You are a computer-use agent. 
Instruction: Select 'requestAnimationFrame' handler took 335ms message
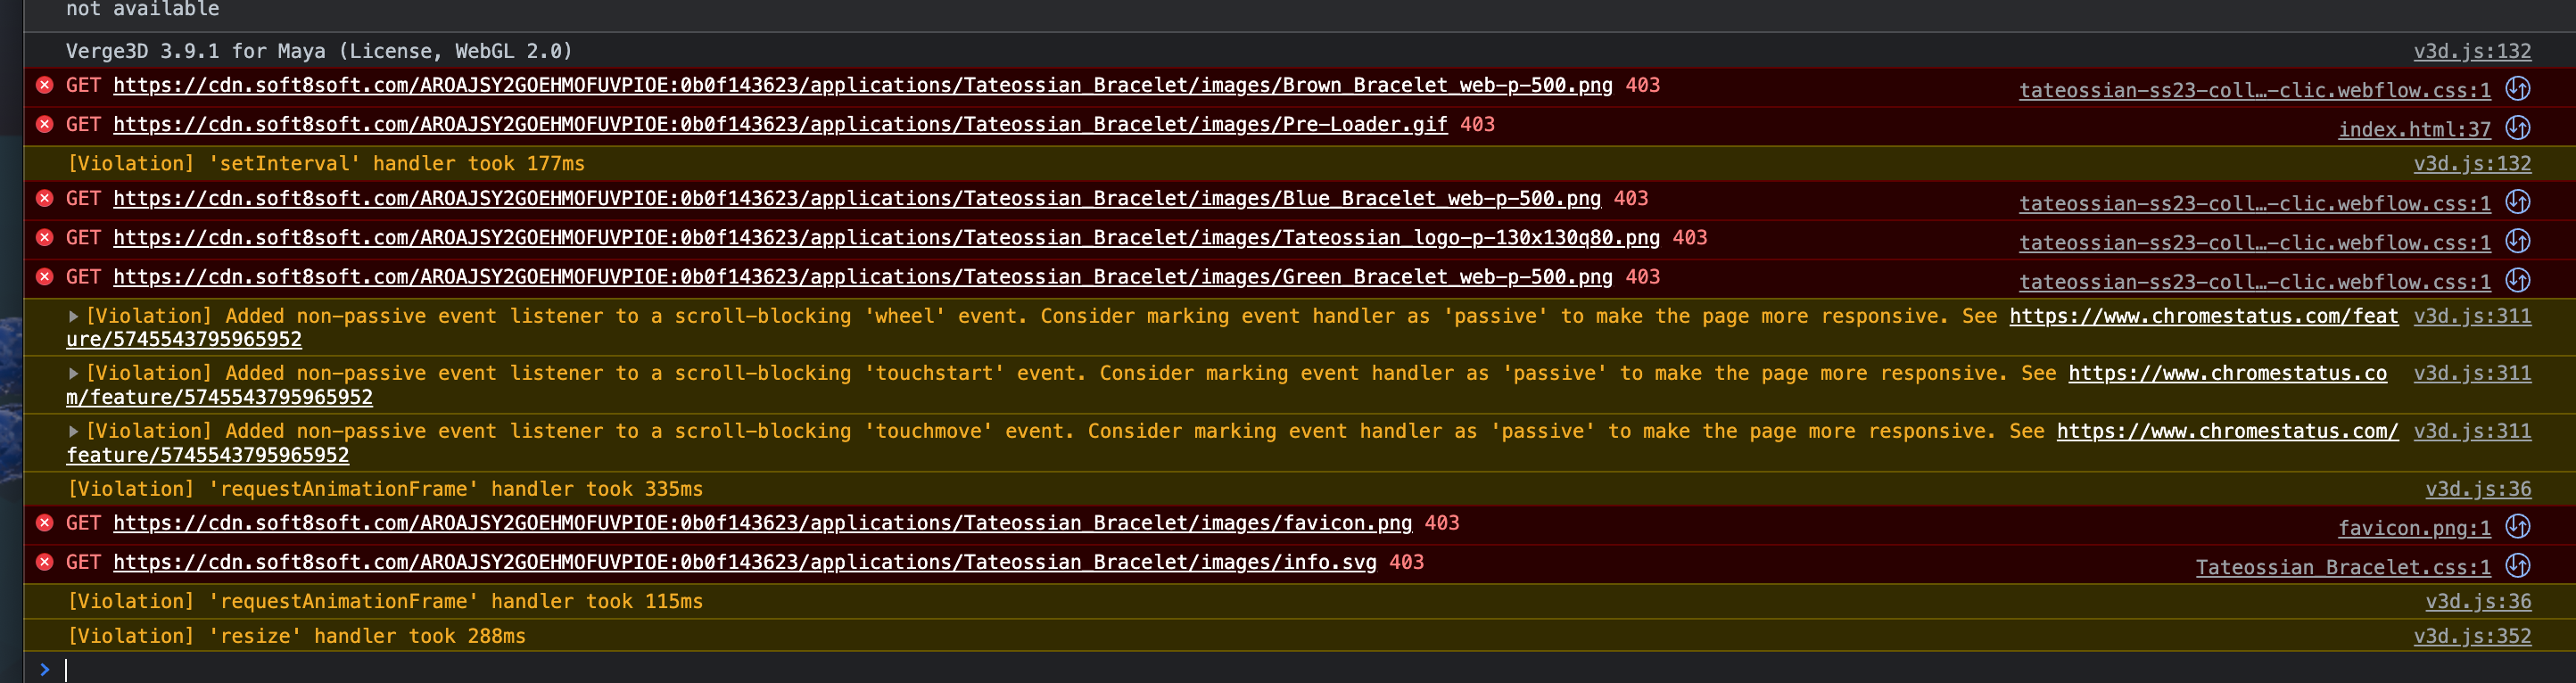pyautogui.click(x=385, y=489)
